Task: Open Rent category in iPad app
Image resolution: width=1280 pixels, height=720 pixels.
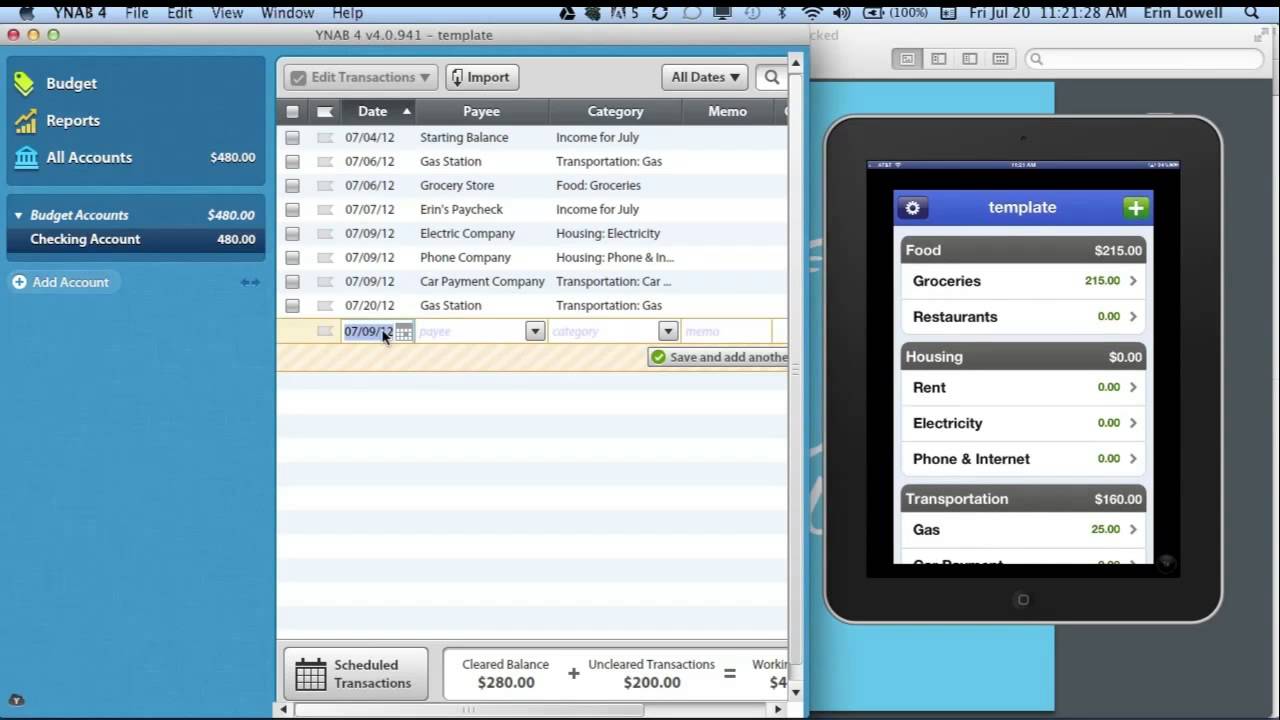Action: click(x=1023, y=388)
